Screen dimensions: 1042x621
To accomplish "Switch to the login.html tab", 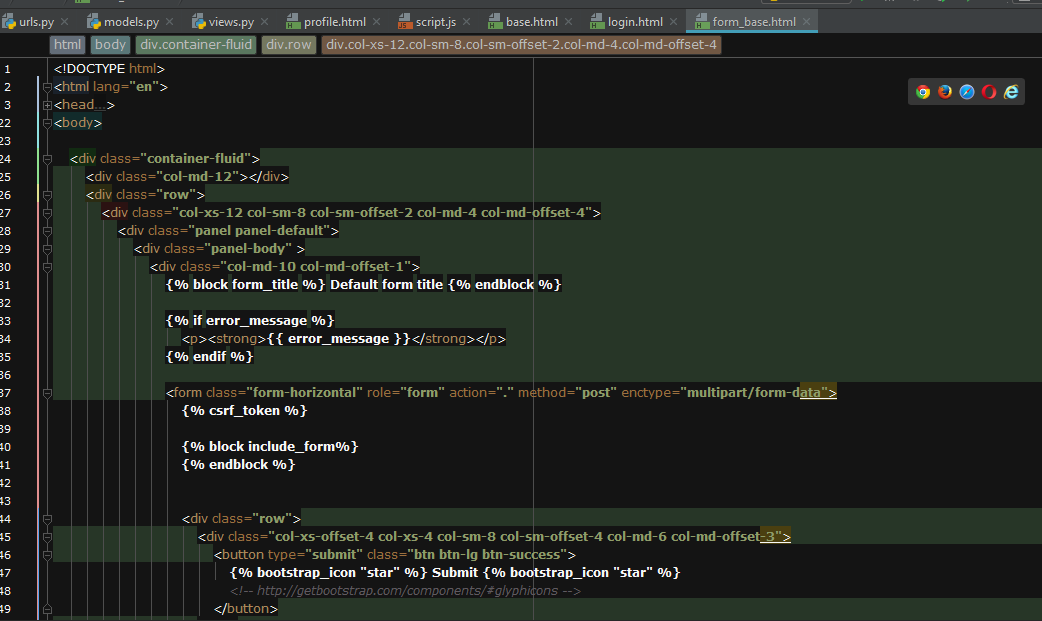I will pos(635,21).
